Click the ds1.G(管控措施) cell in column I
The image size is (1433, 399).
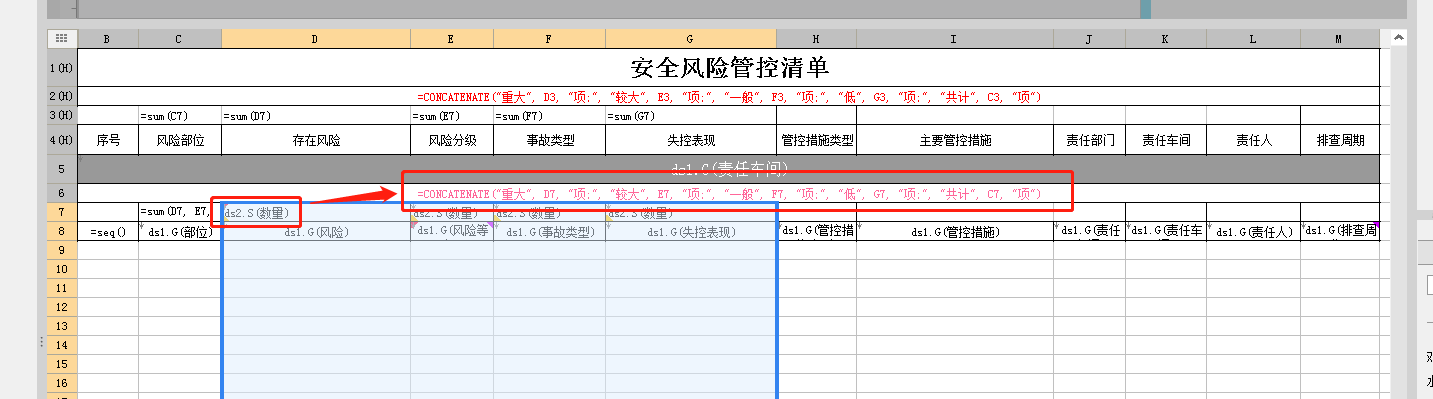(955, 232)
